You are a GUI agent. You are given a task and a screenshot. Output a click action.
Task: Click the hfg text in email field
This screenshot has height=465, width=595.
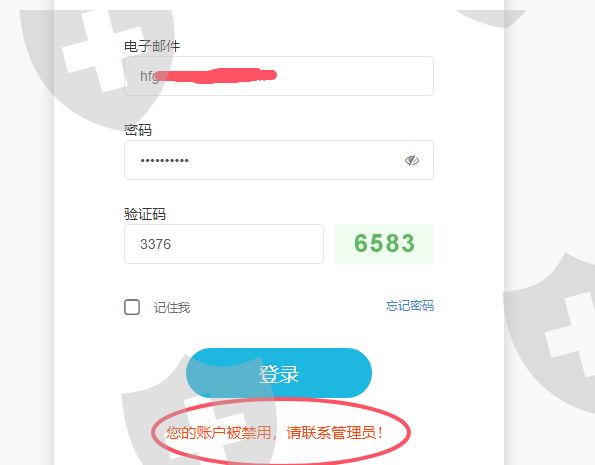(x=149, y=76)
